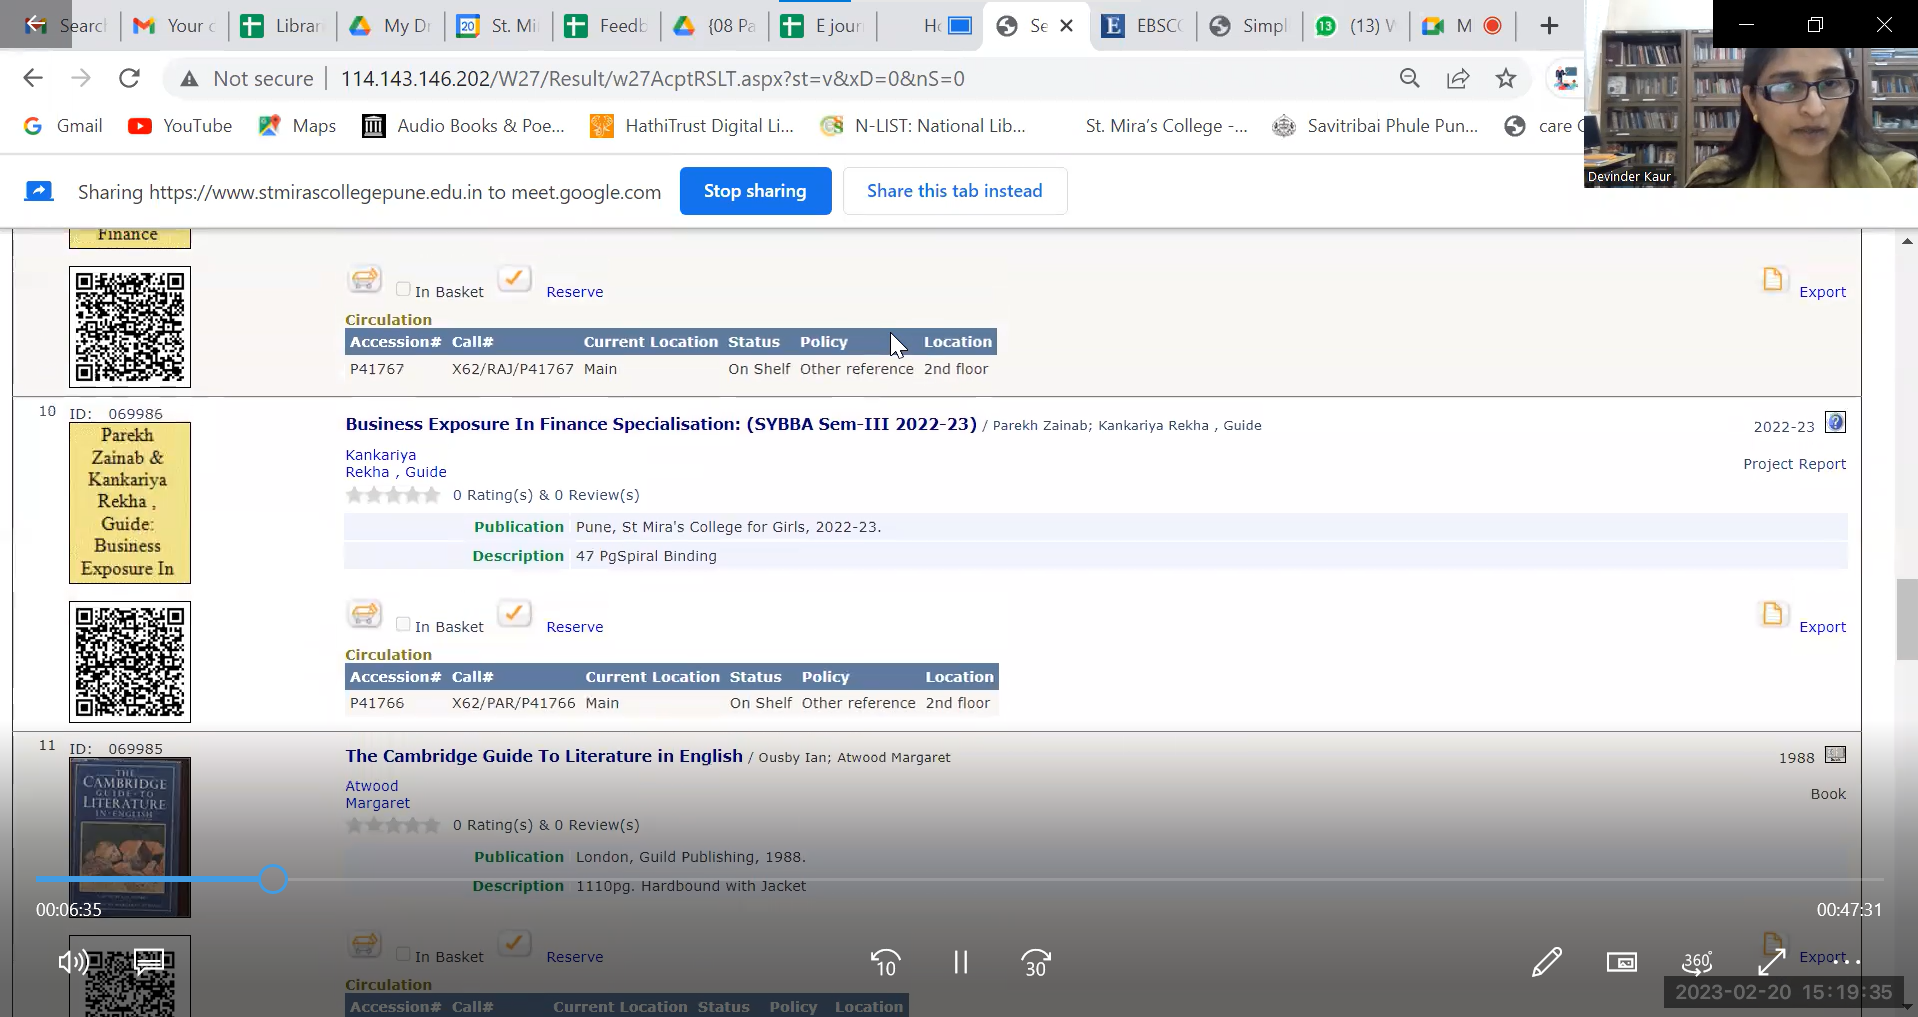Click the export document icon for the P41767 record
The width and height of the screenshot is (1918, 1017).
point(1773,279)
